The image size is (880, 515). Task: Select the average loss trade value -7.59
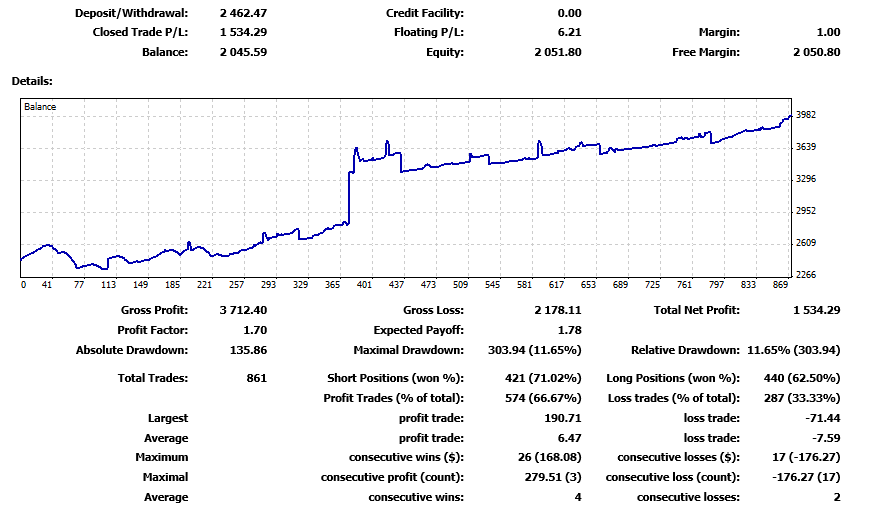click(x=826, y=438)
